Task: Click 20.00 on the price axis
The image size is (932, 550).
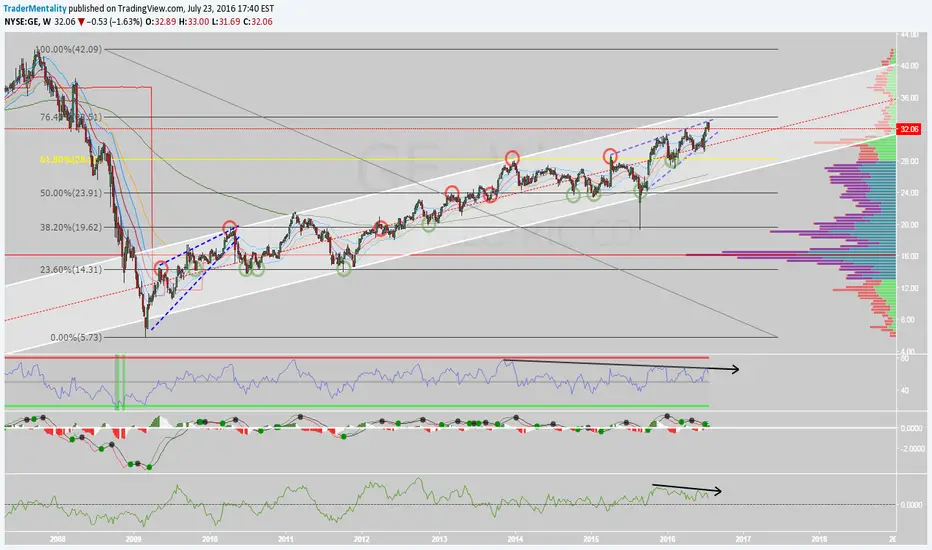Action: pyautogui.click(x=909, y=225)
